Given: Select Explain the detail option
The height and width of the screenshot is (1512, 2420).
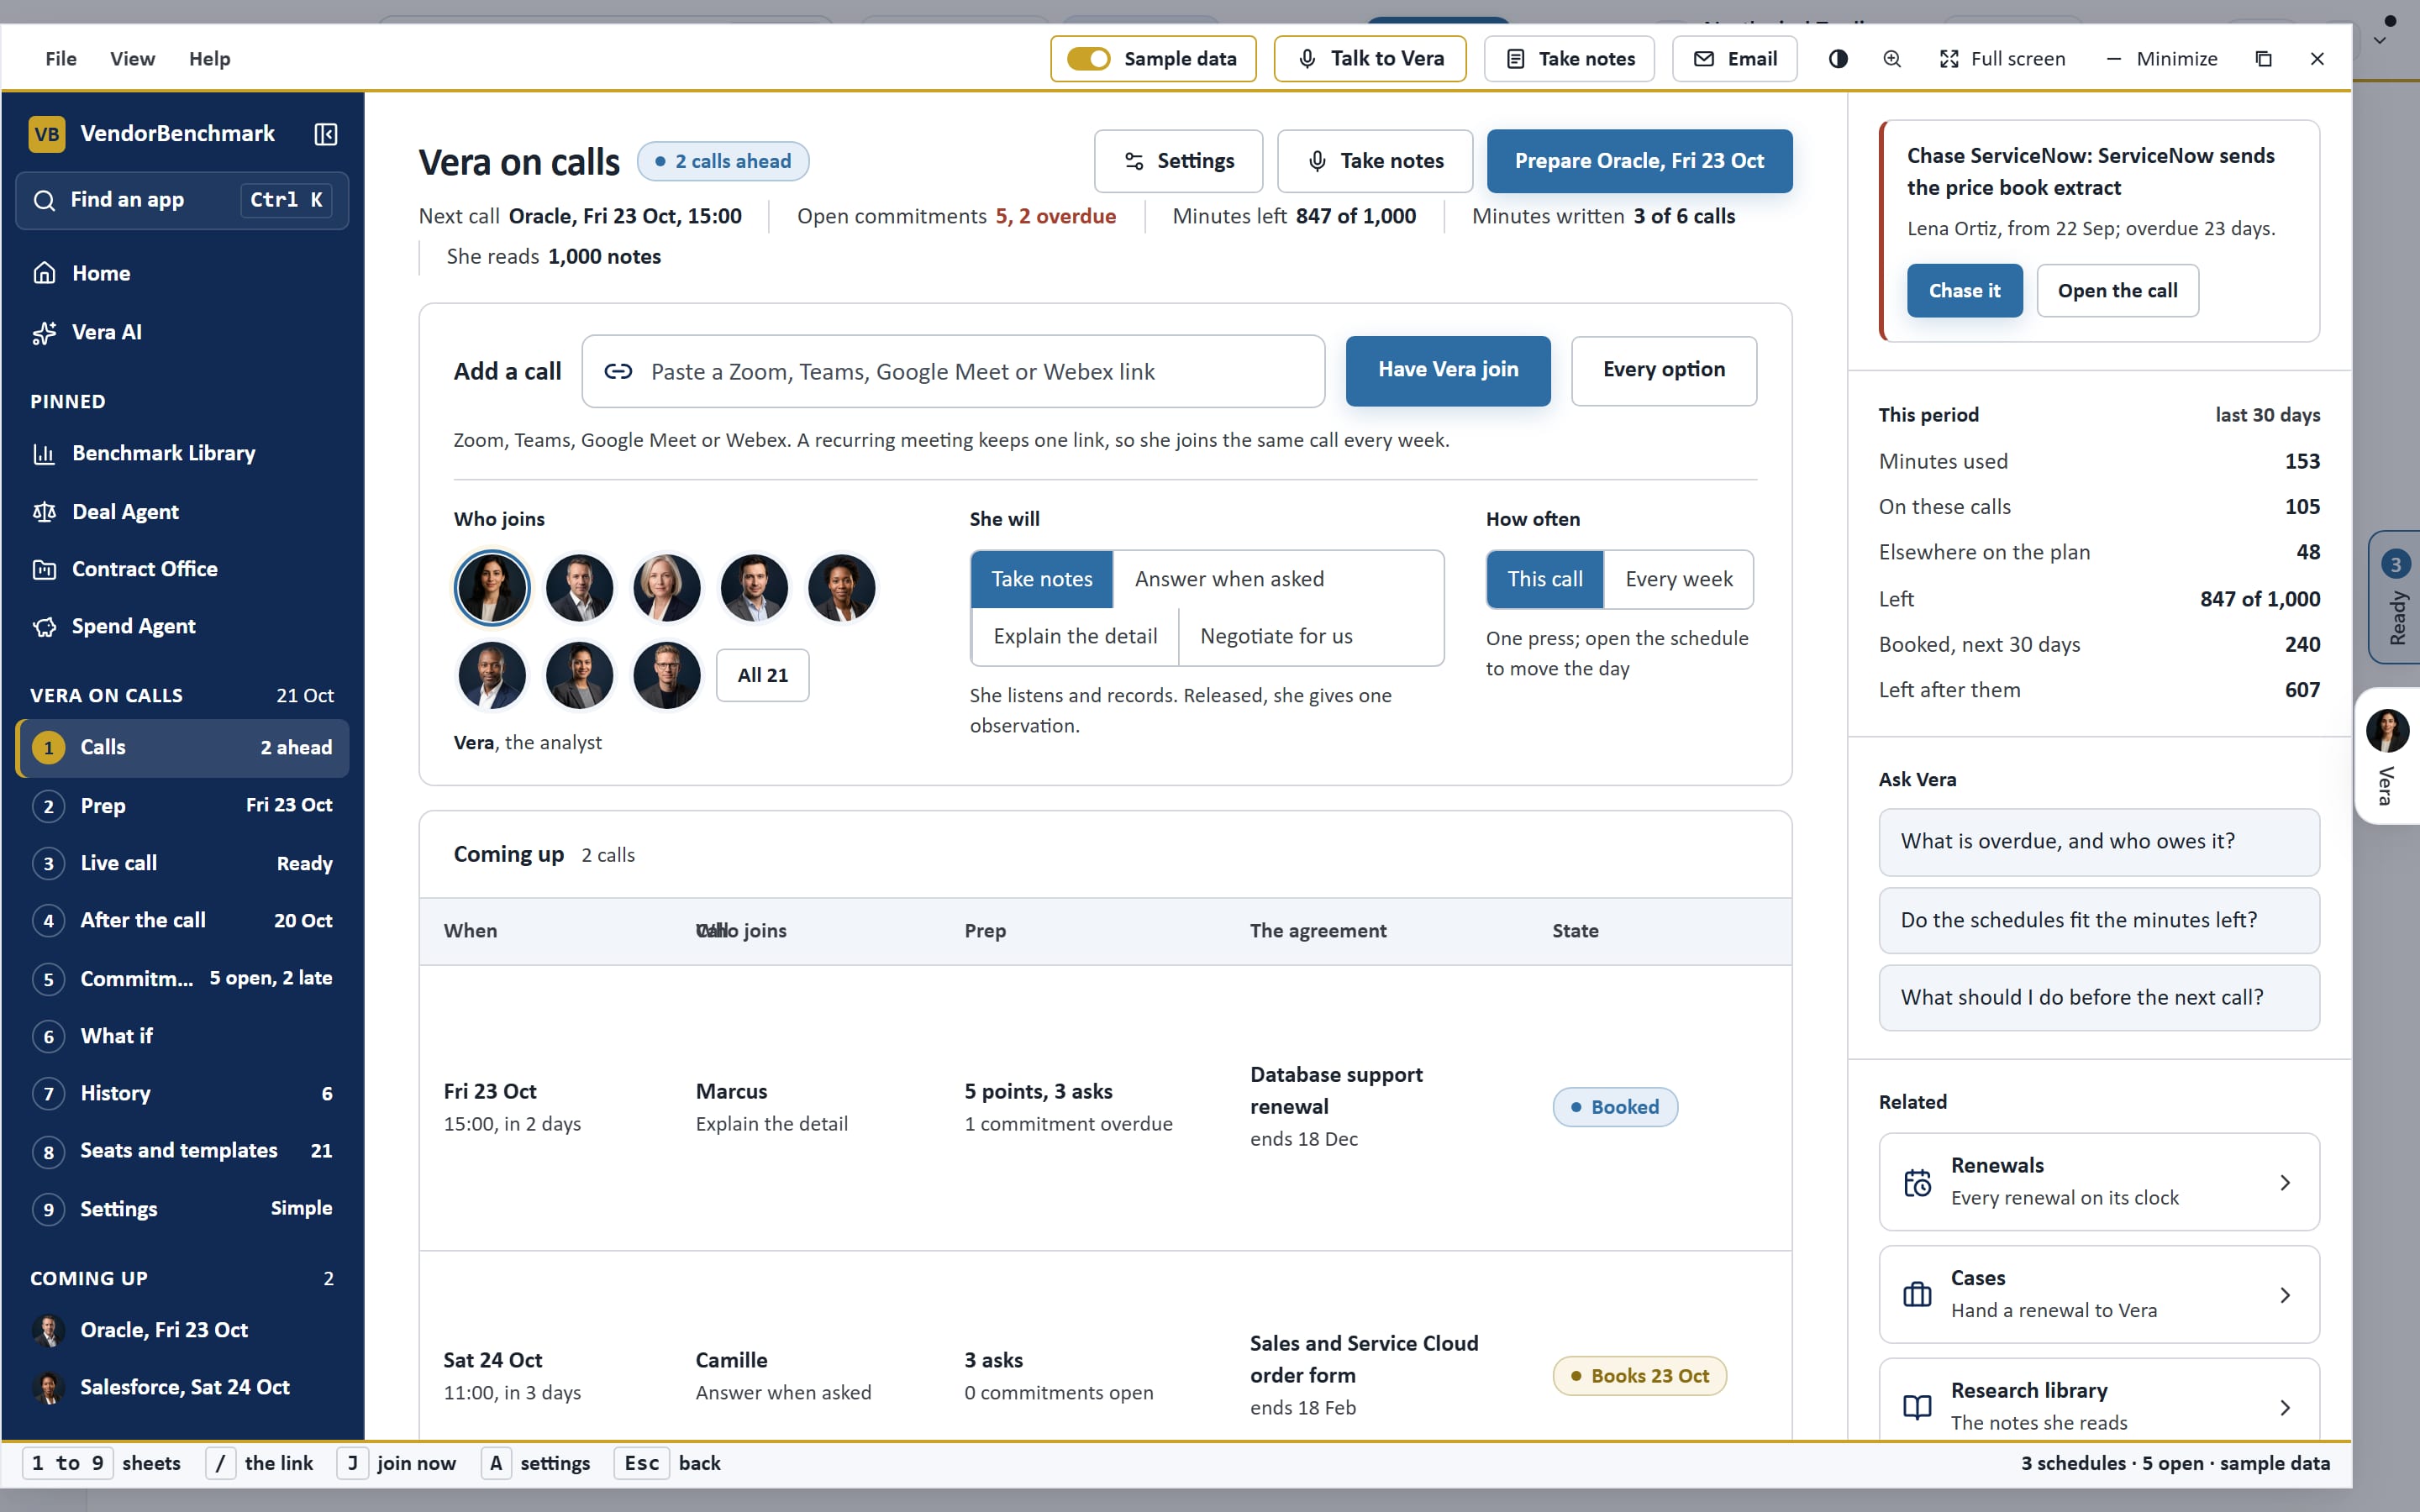Looking at the screenshot, I should pos(1075,636).
